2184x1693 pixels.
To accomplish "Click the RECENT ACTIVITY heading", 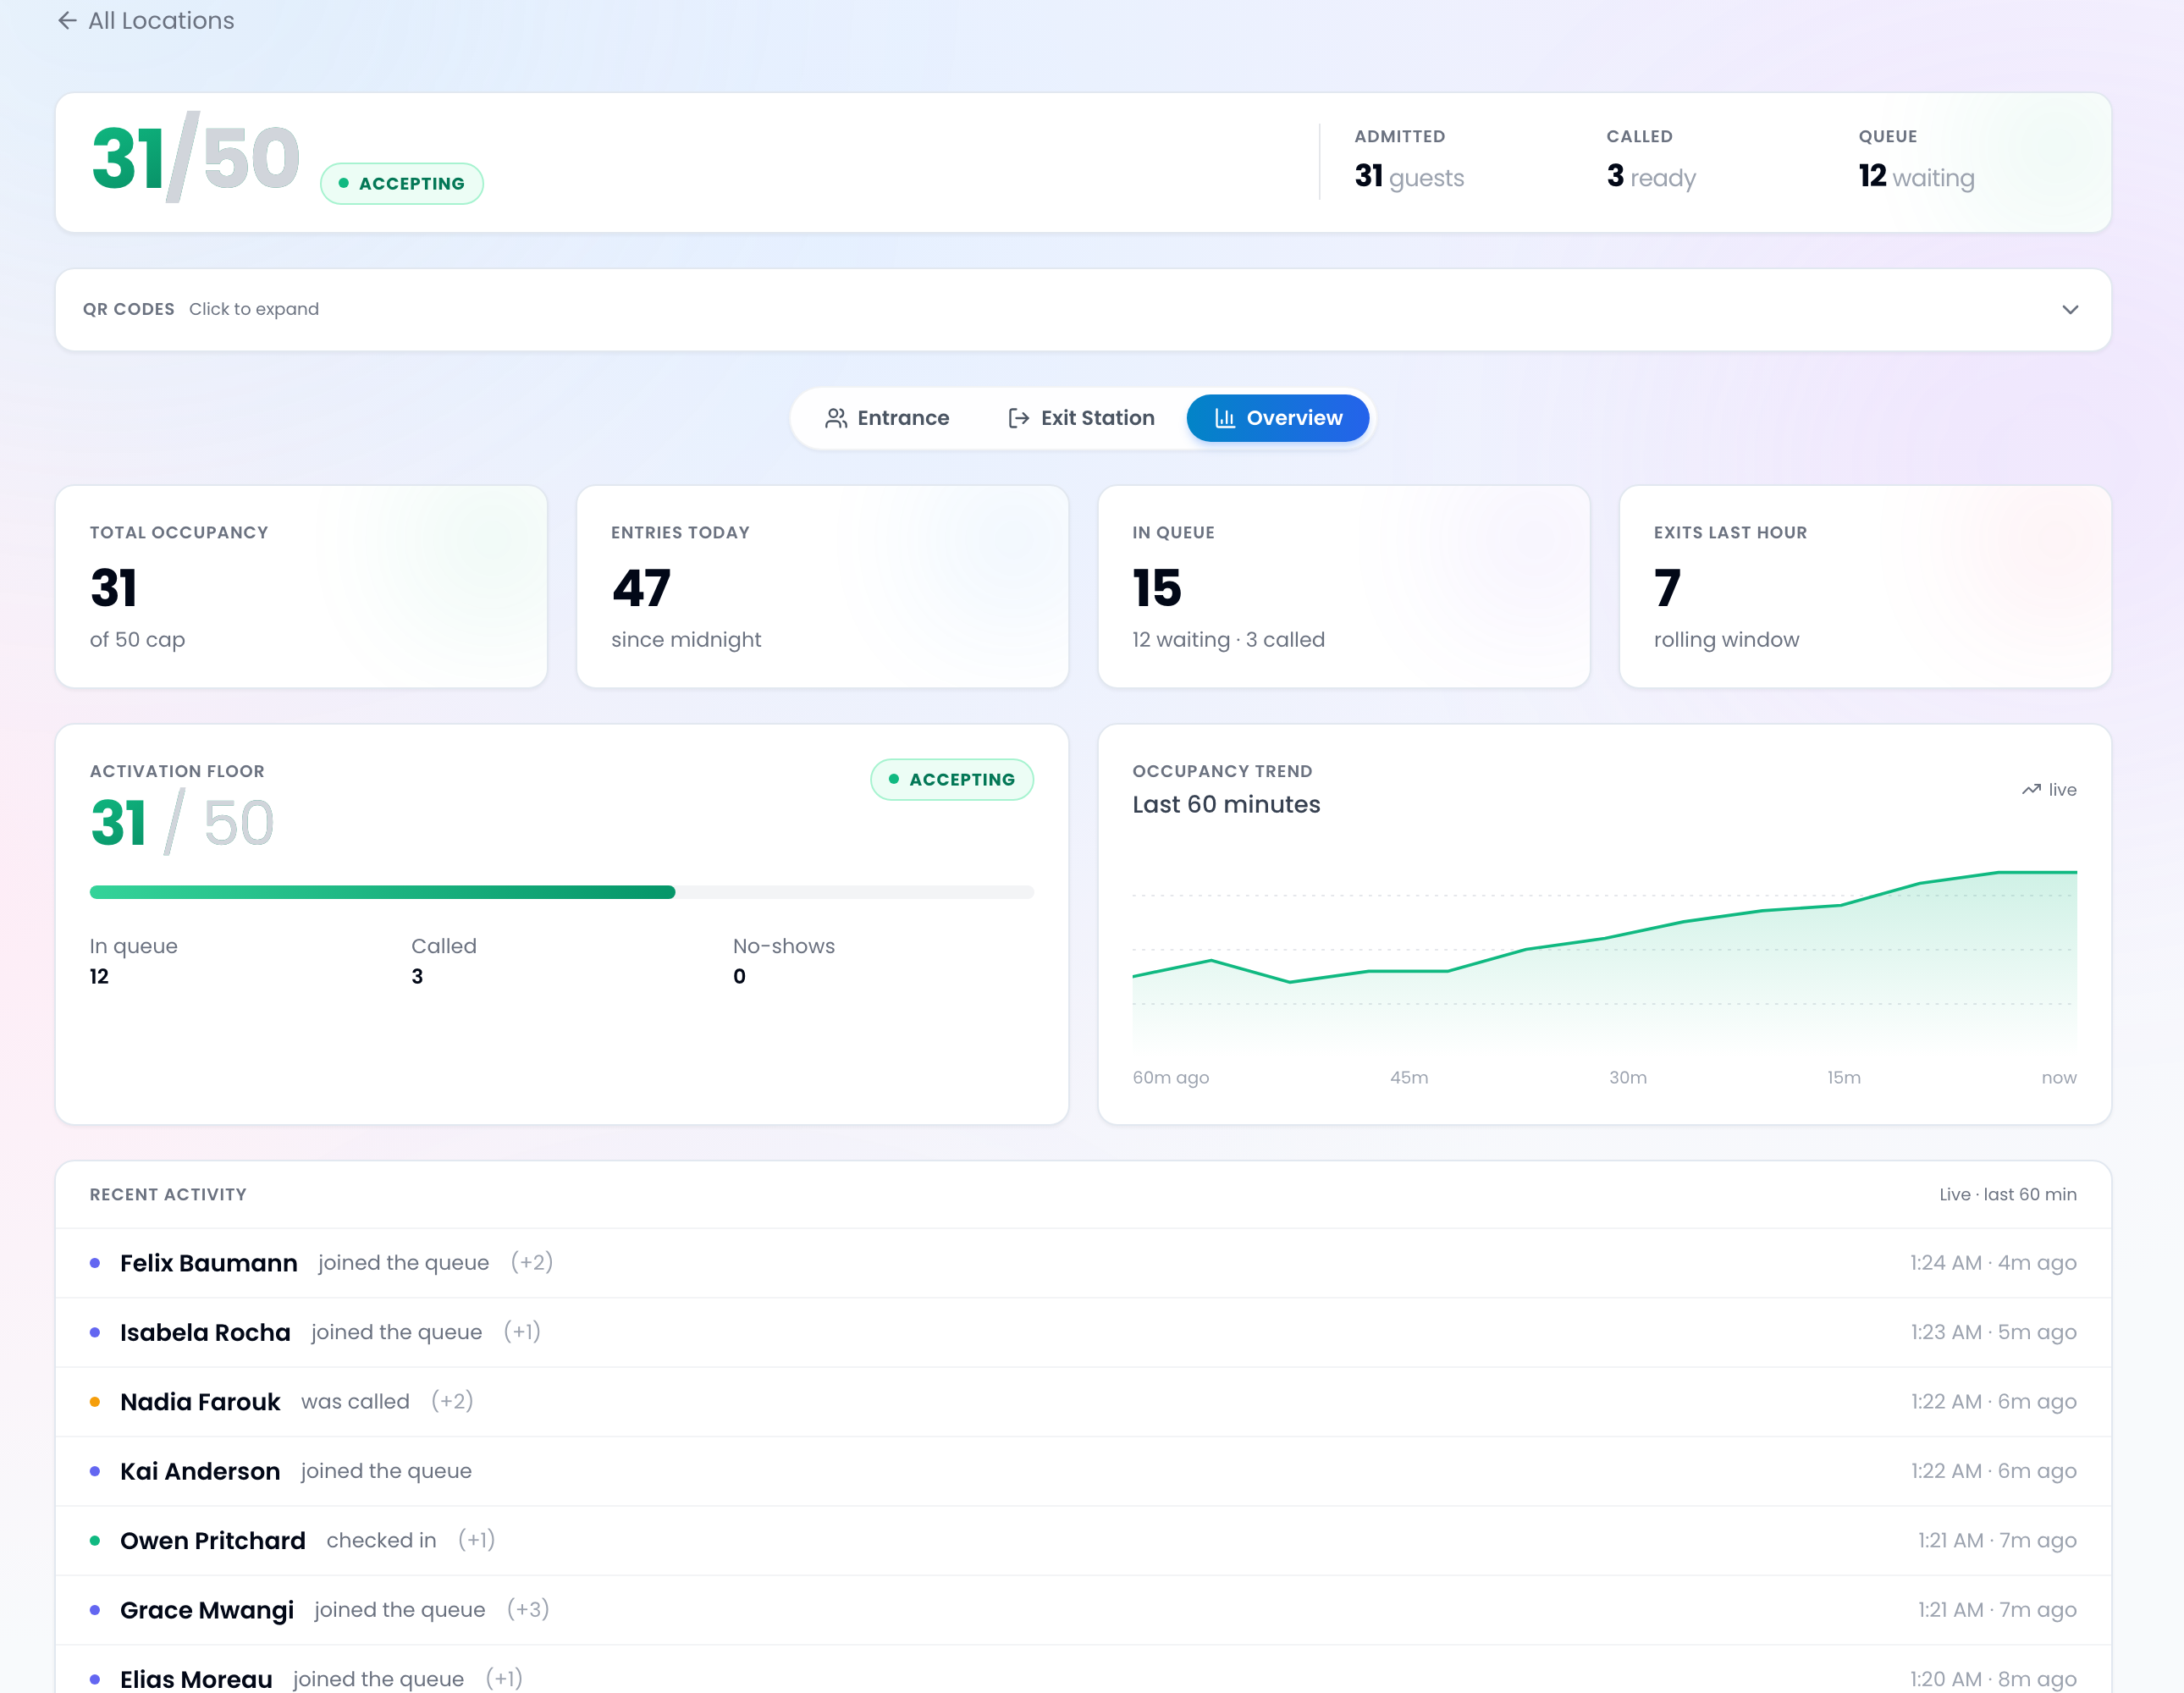I will (x=168, y=1195).
